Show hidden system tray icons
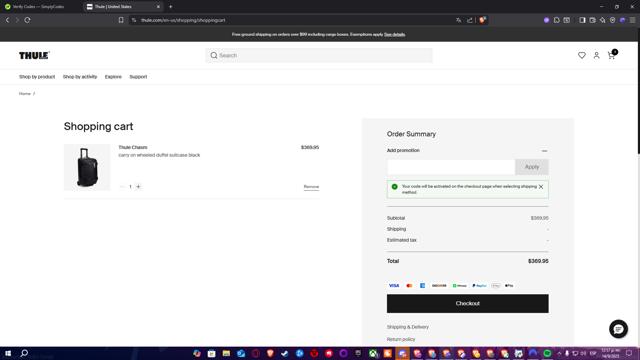 [x=559, y=353]
